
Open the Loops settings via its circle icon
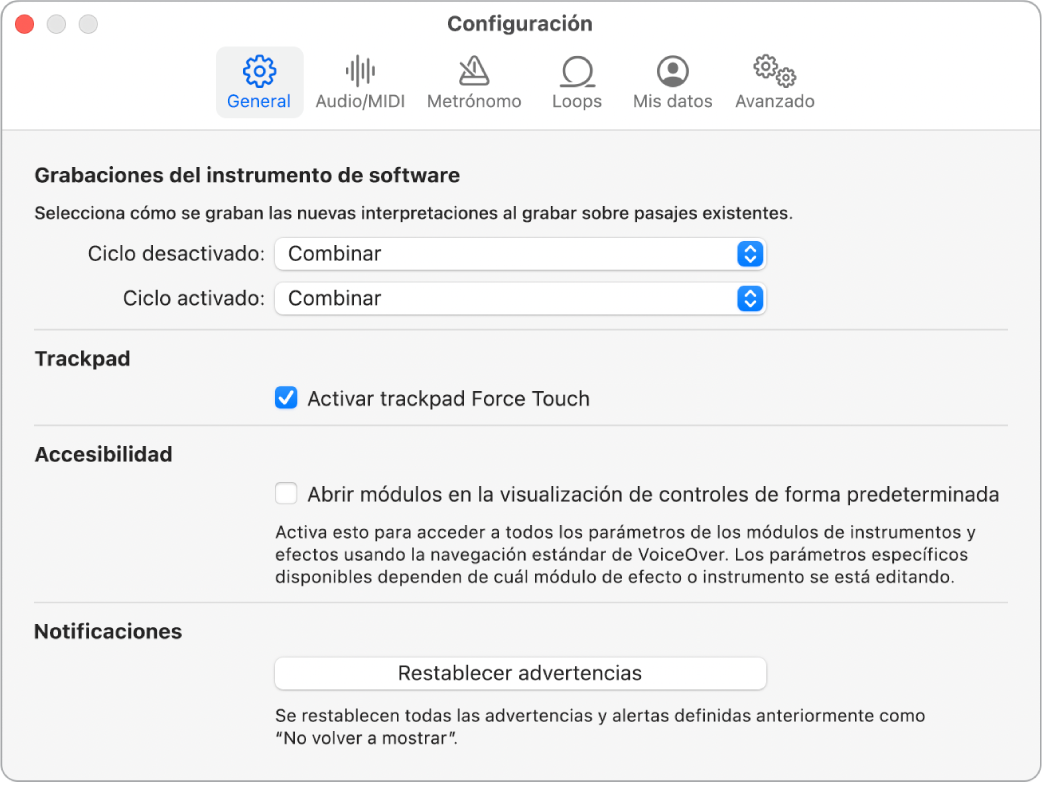pos(576,71)
